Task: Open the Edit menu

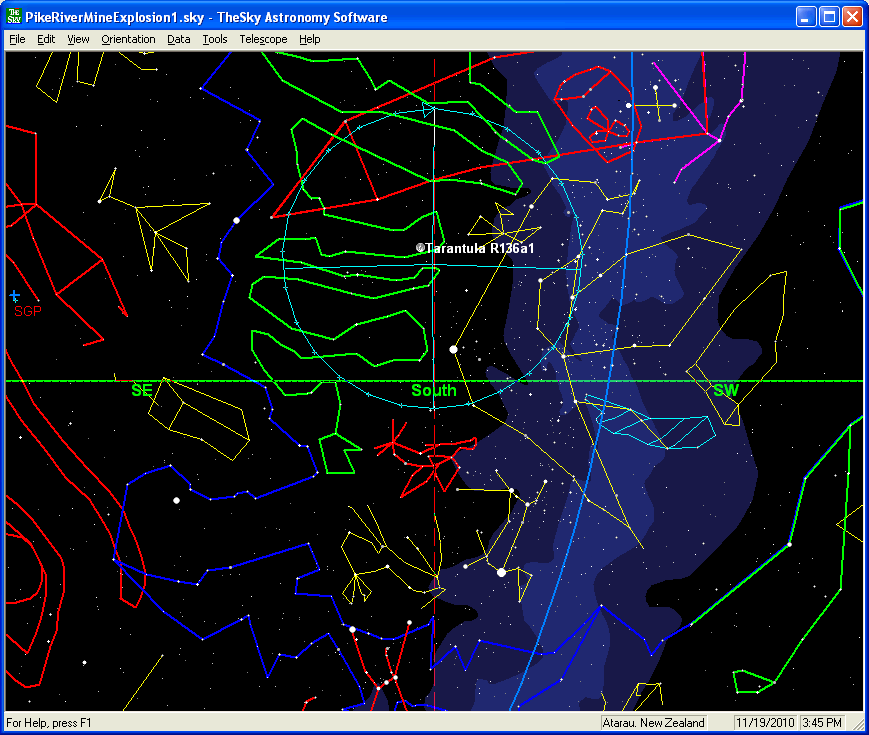Action: tap(46, 39)
